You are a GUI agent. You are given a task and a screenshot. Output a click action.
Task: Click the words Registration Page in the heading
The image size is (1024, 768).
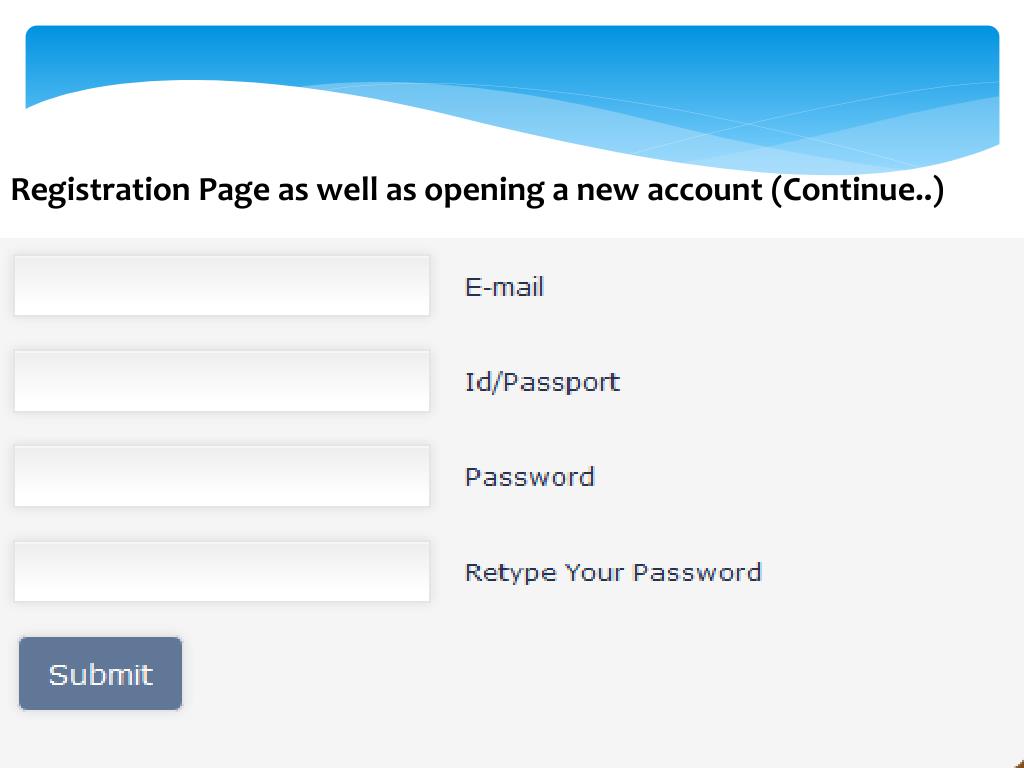point(140,191)
